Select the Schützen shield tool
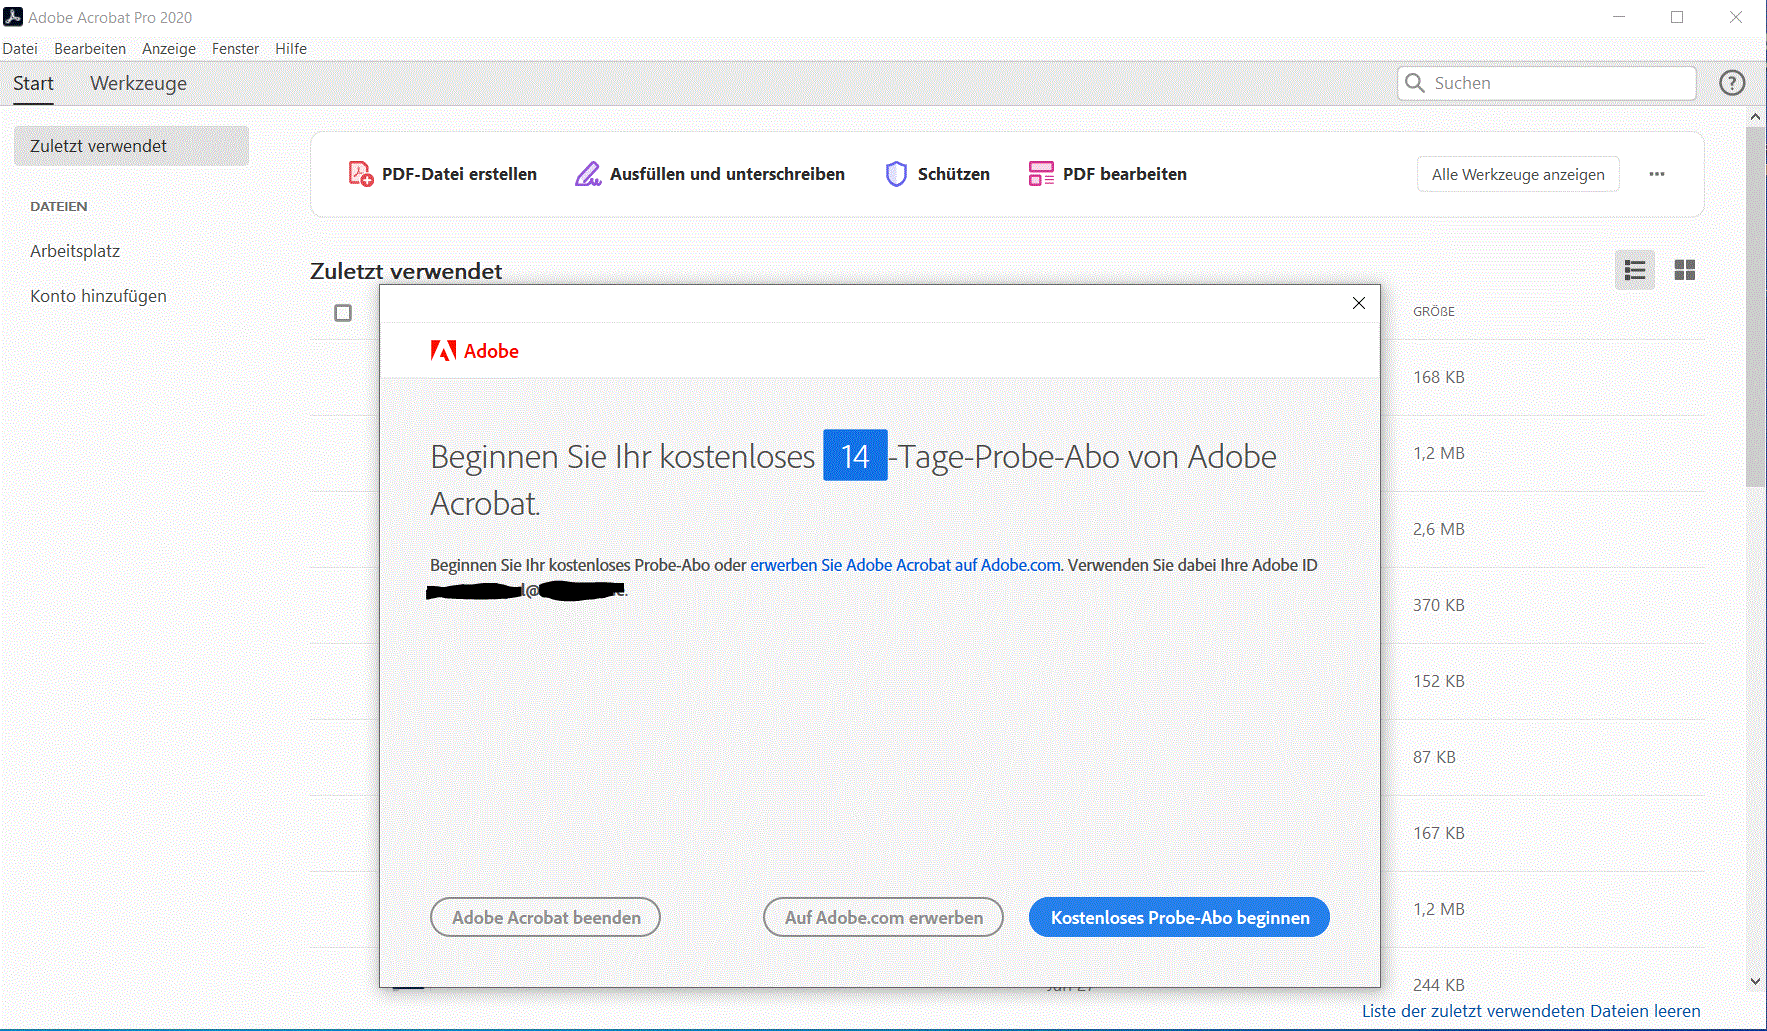1767x1031 pixels. coord(937,174)
